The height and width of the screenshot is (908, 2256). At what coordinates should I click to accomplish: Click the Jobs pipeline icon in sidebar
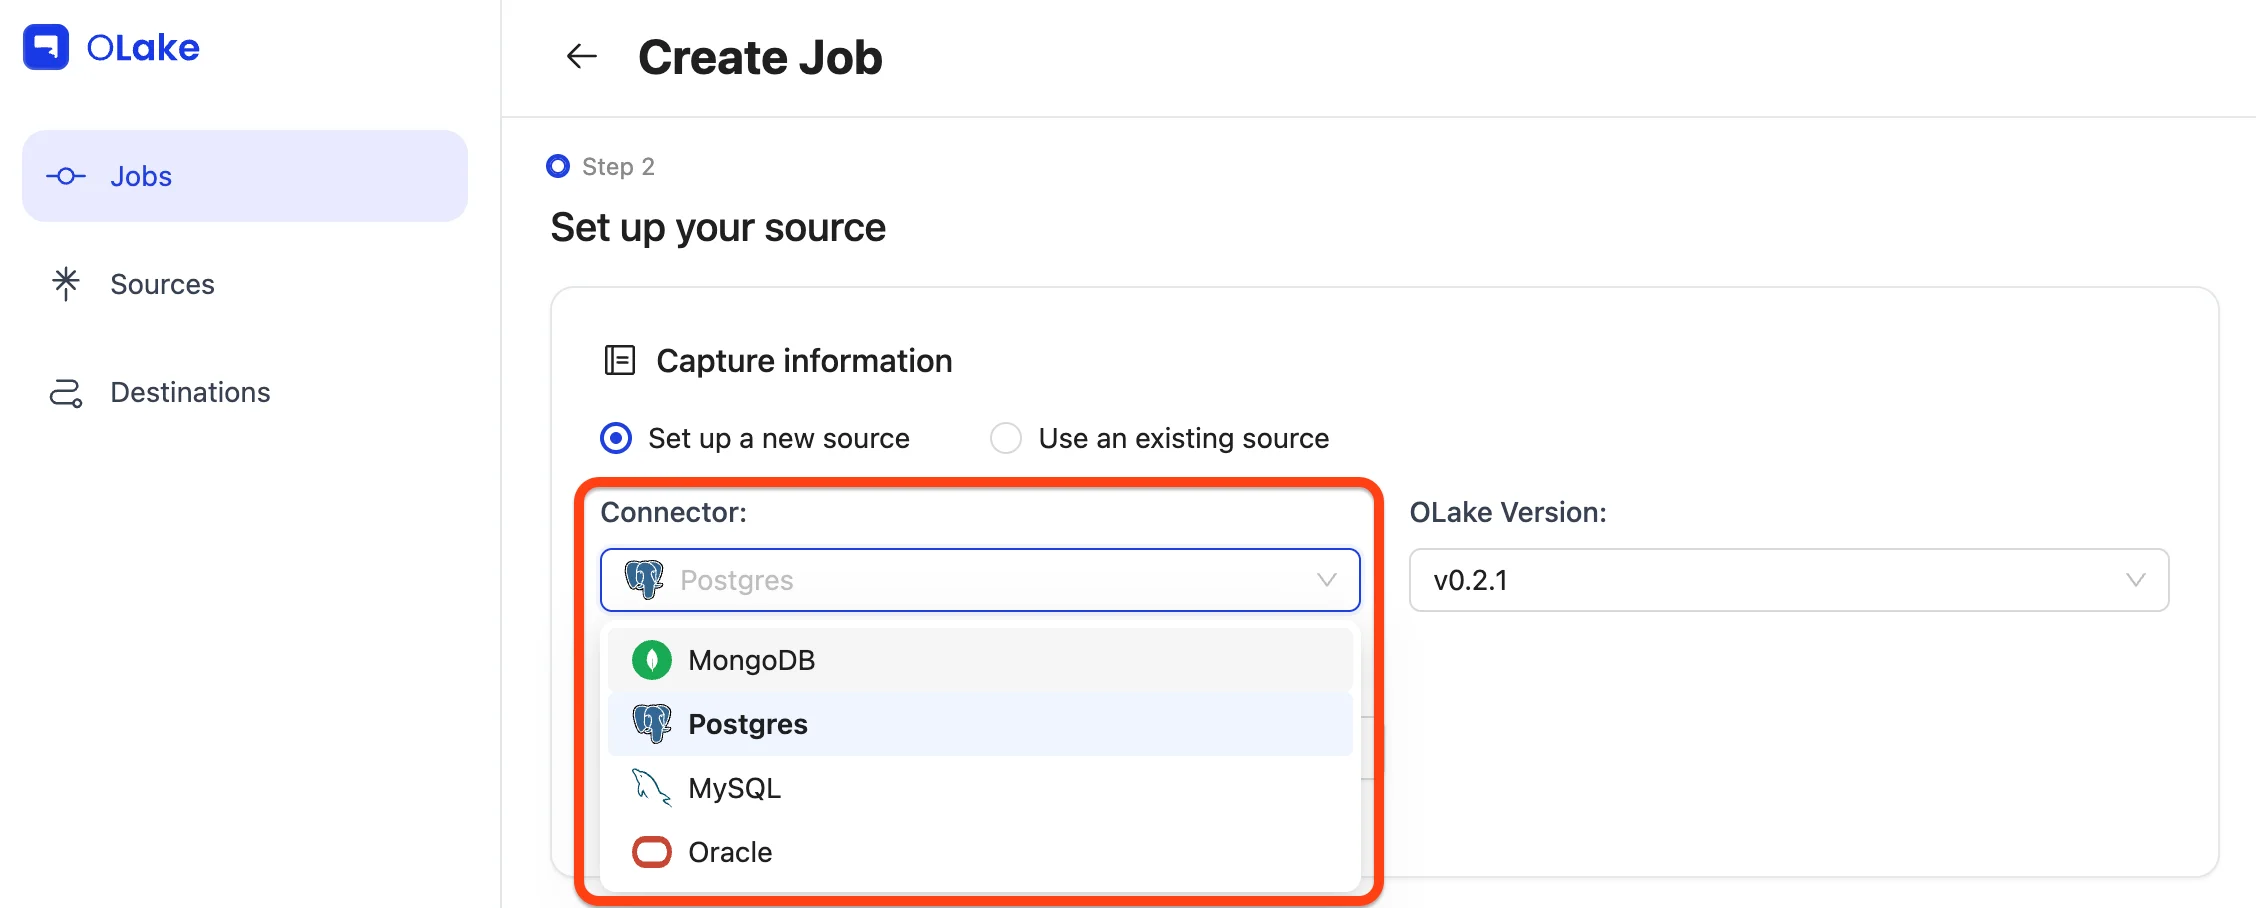click(66, 177)
